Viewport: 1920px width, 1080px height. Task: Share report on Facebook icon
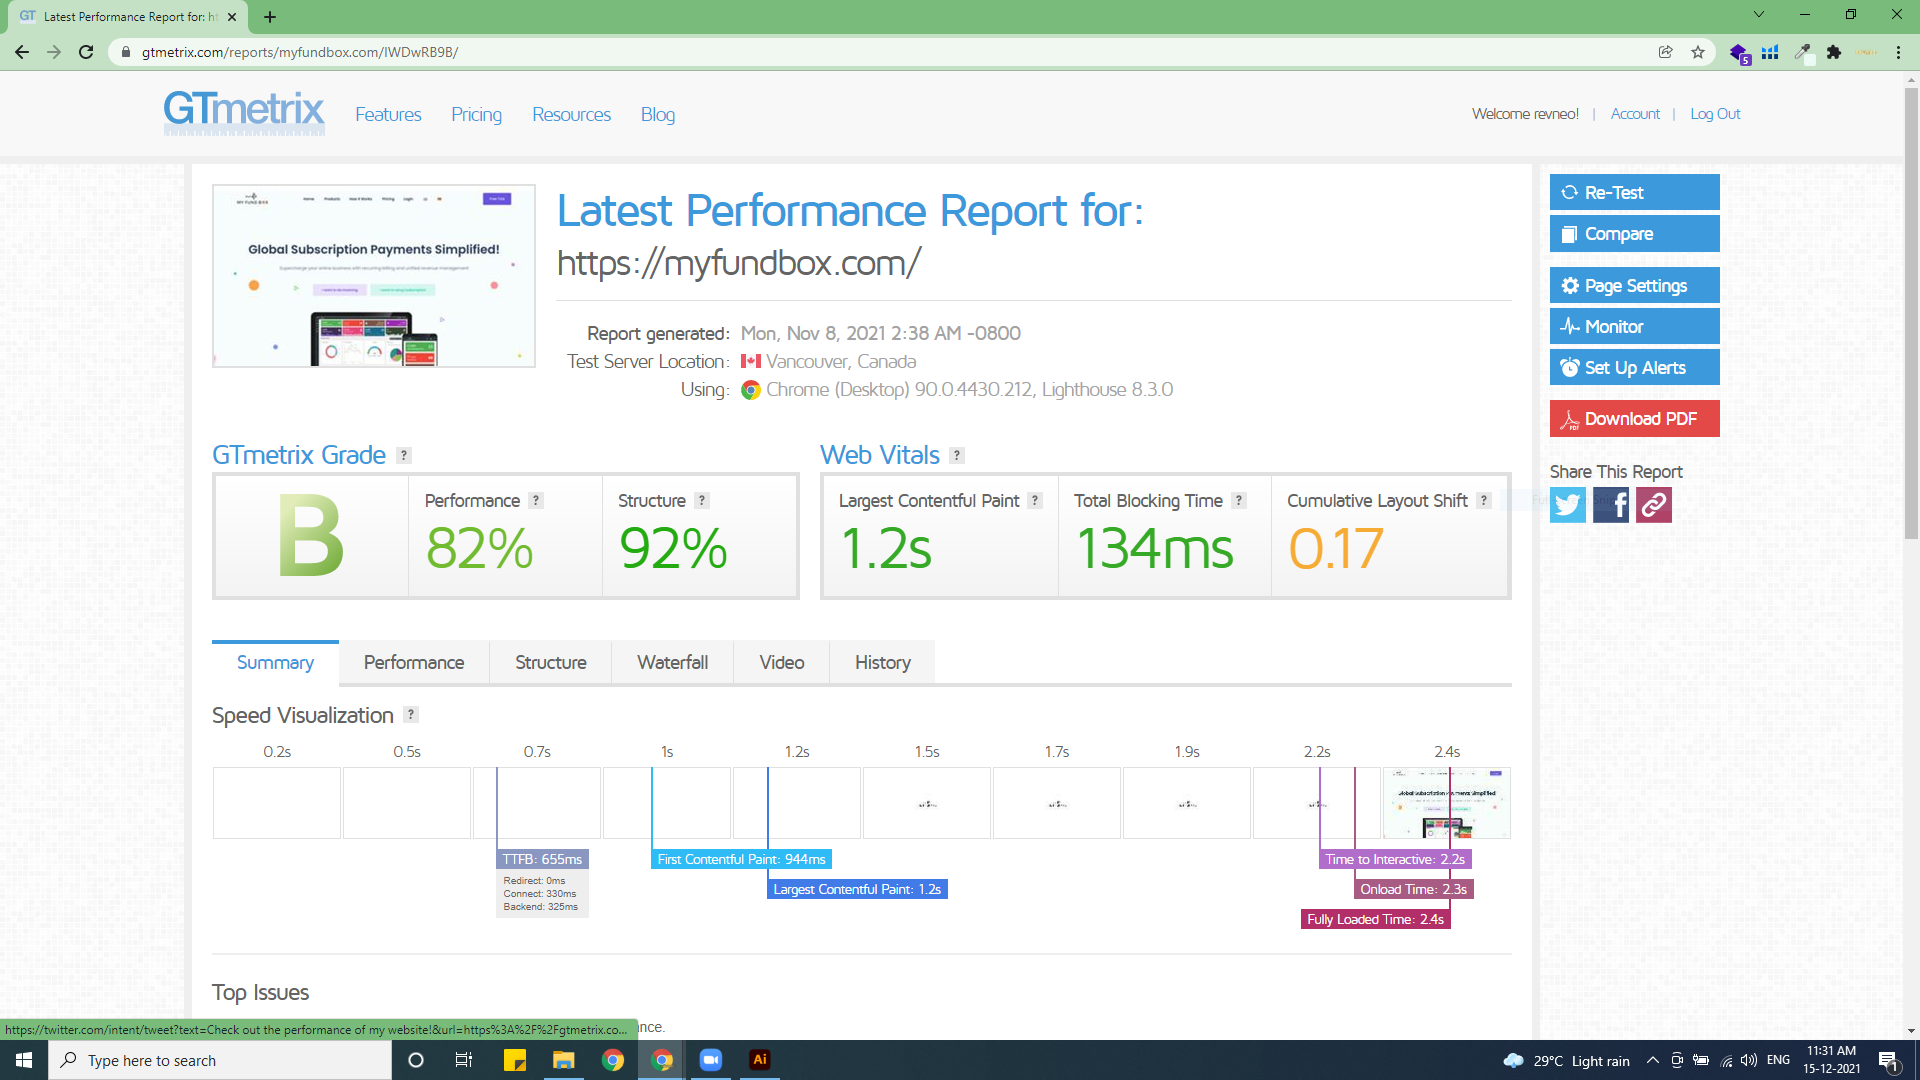pos(1610,505)
